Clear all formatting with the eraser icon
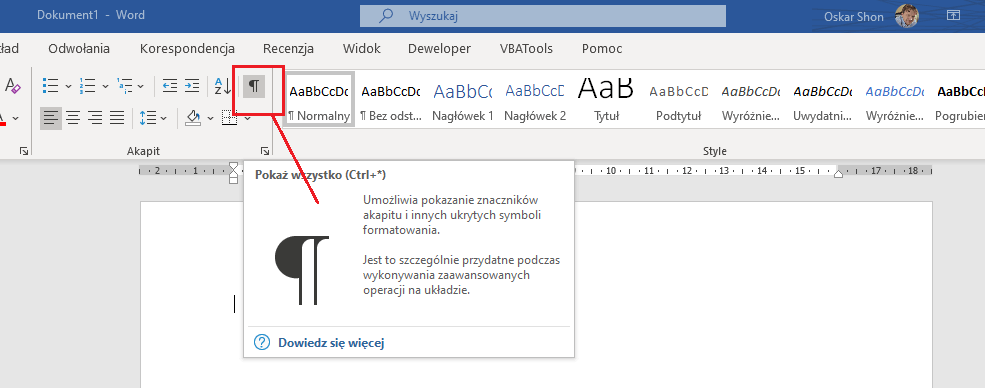The image size is (985, 388). [13, 85]
